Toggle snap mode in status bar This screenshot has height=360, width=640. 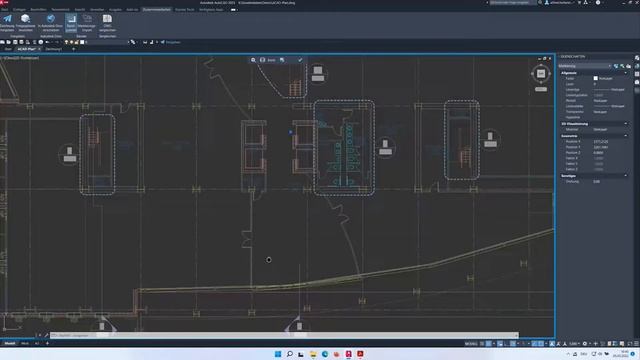489,344
